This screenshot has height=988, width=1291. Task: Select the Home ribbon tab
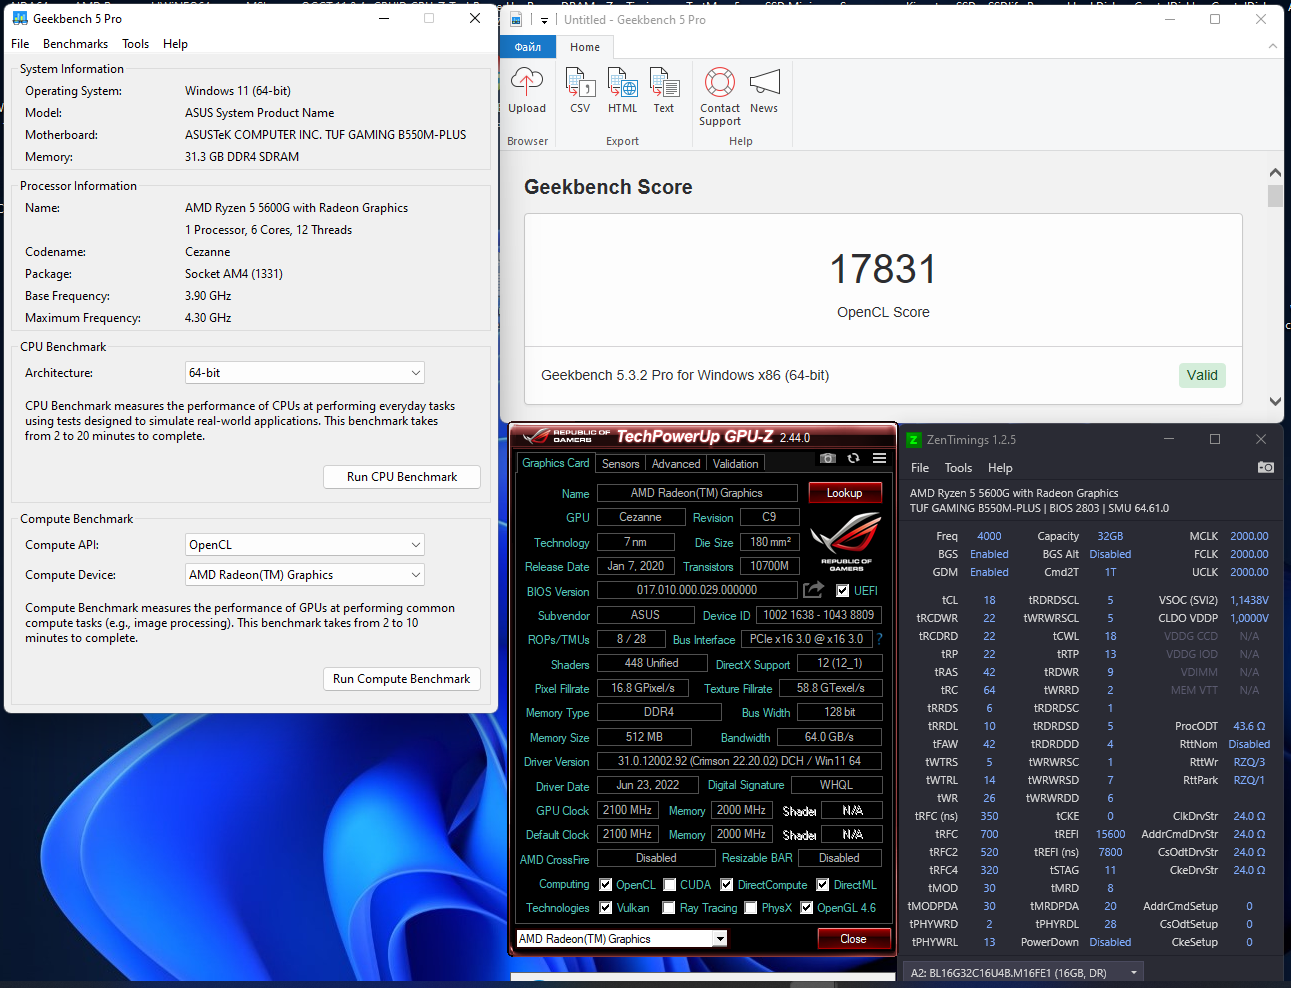(x=585, y=47)
